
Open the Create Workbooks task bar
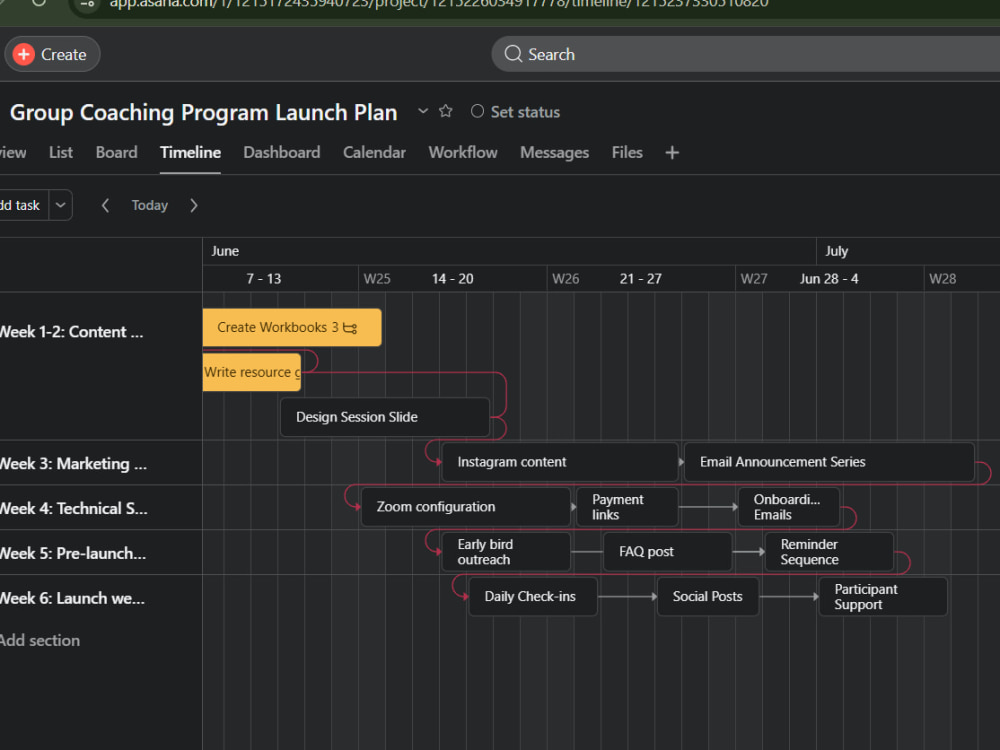pos(292,327)
